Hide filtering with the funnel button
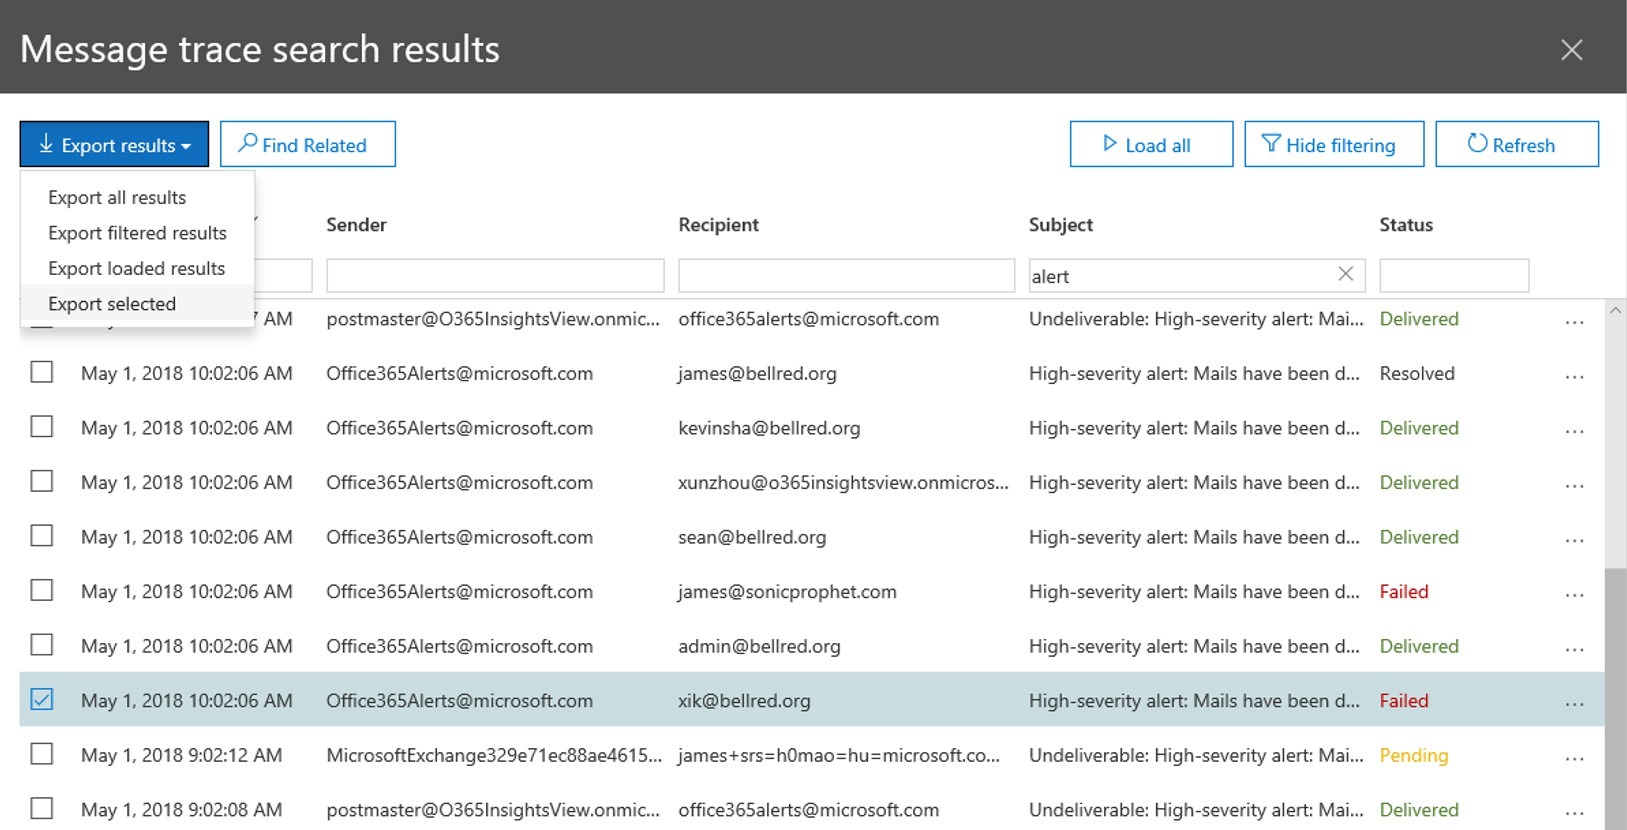 1333,145
